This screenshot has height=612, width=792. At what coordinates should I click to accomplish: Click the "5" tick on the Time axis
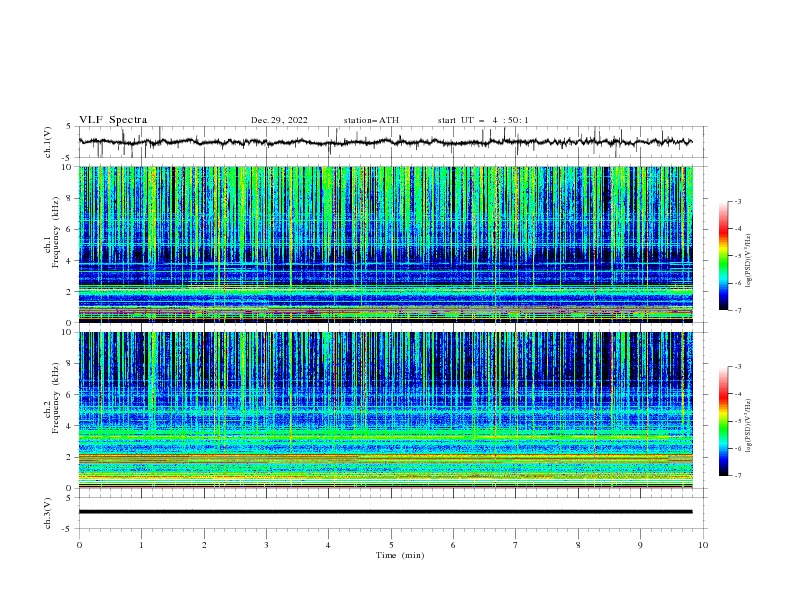pyautogui.click(x=391, y=545)
